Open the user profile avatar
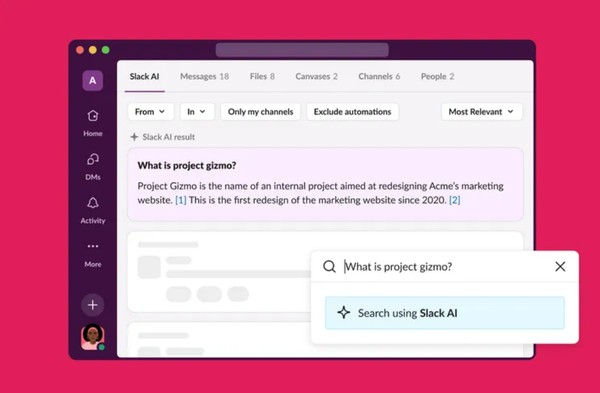The width and height of the screenshot is (600, 393). [x=93, y=337]
